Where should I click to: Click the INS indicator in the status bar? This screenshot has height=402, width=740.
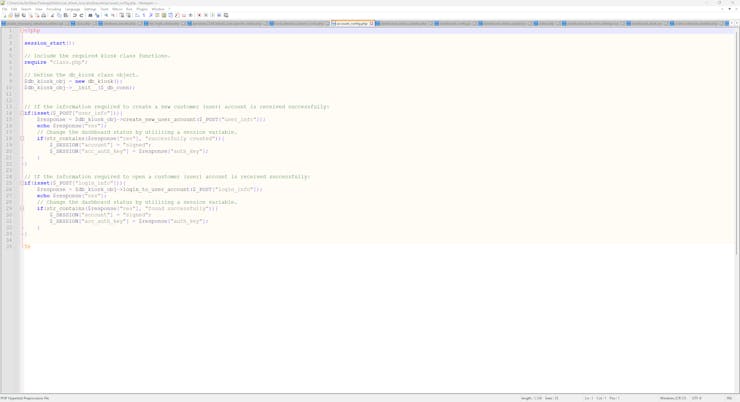[x=730, y=398]
